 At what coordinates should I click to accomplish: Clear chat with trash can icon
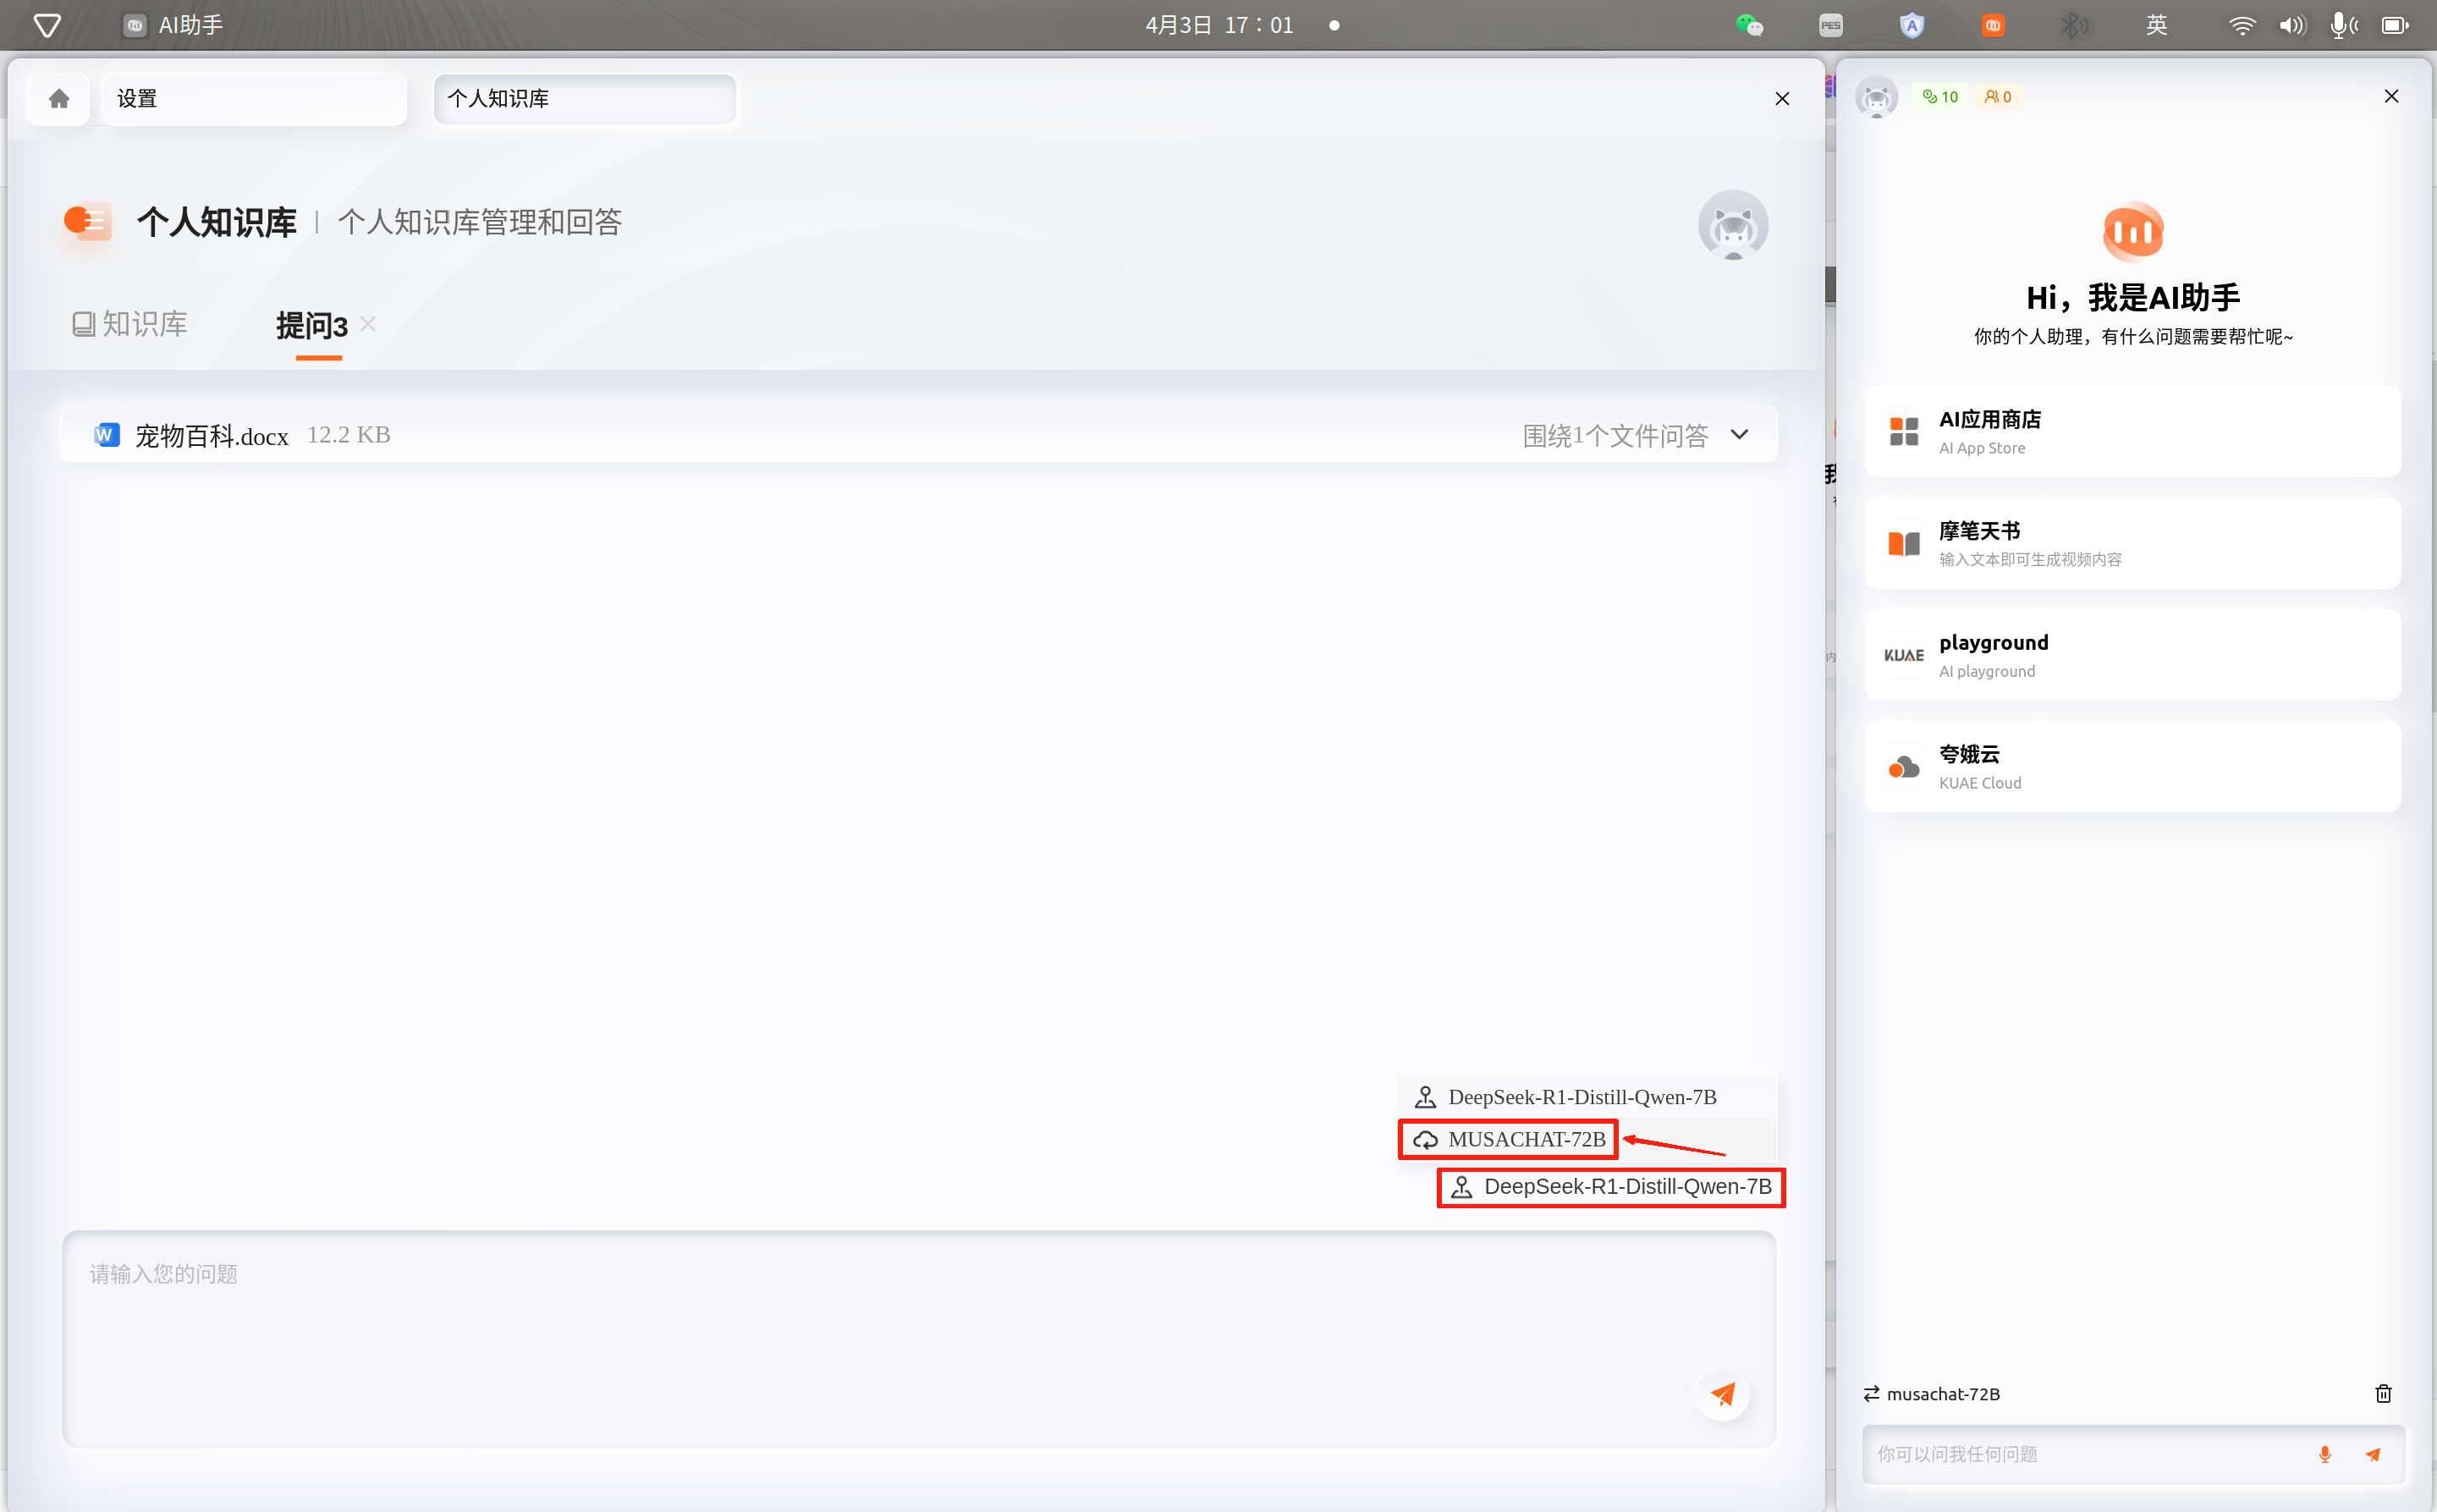click(x=2383, y=1393)
